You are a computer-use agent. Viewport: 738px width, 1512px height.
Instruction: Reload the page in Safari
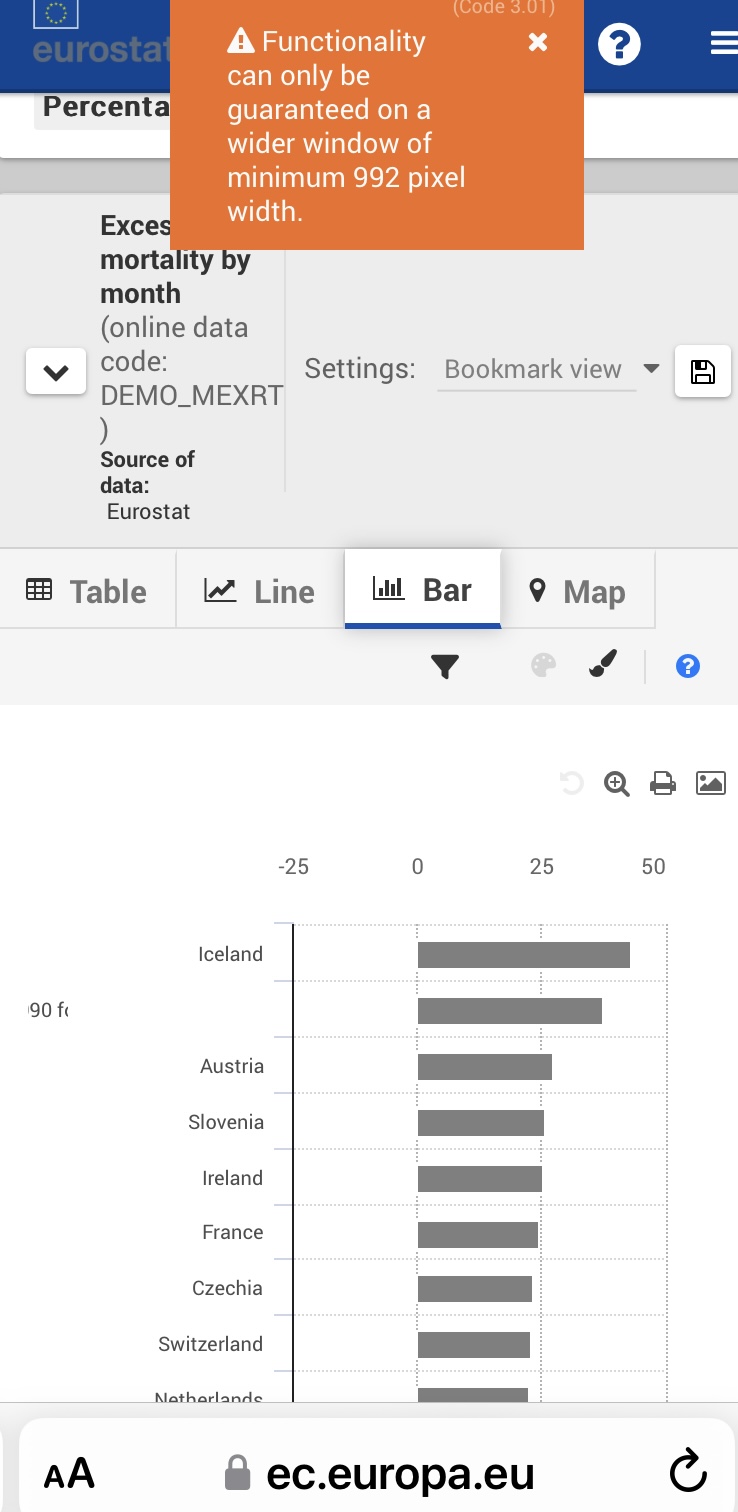click(x=688, y=1472)
